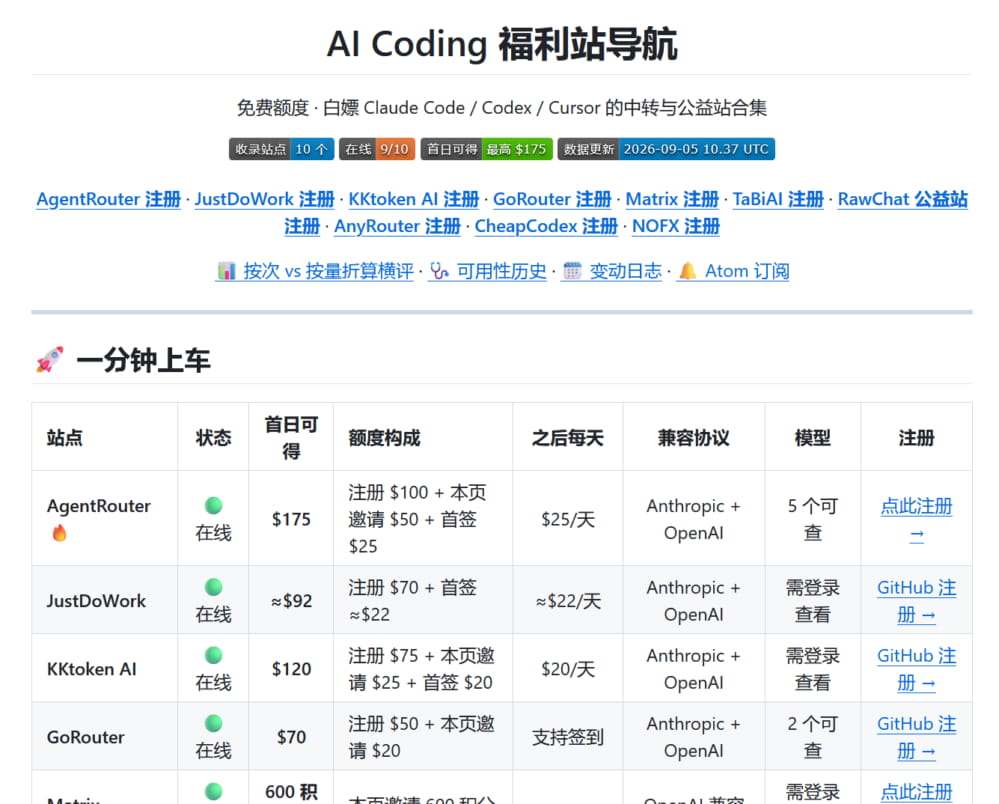Click the rocket emoji beside 一分钟上车

[50, 360]
